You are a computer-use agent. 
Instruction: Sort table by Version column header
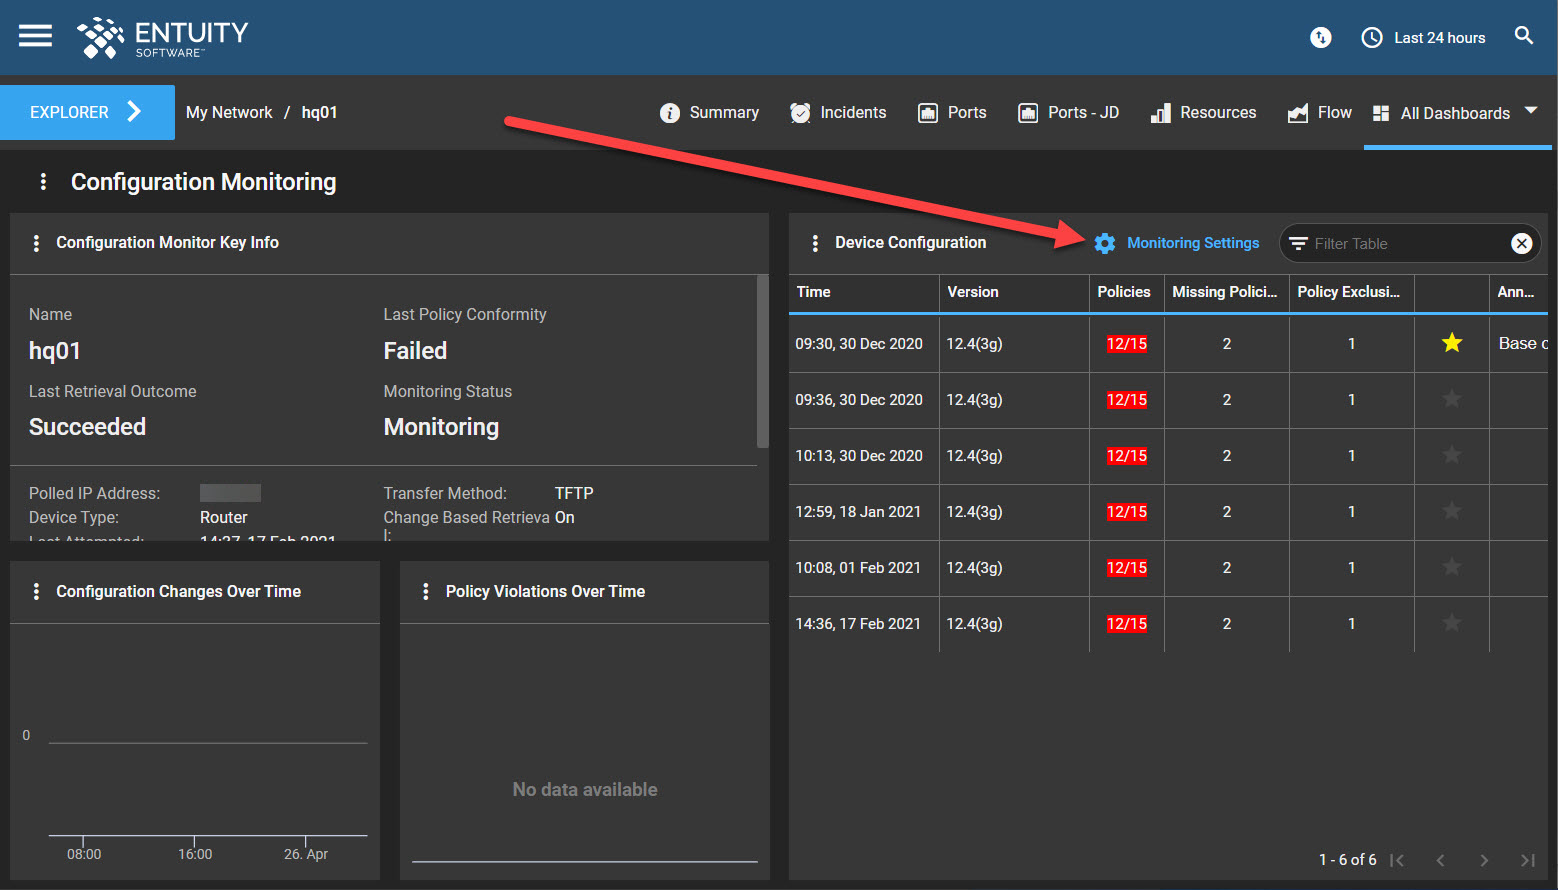click(x=1014, y=292)
